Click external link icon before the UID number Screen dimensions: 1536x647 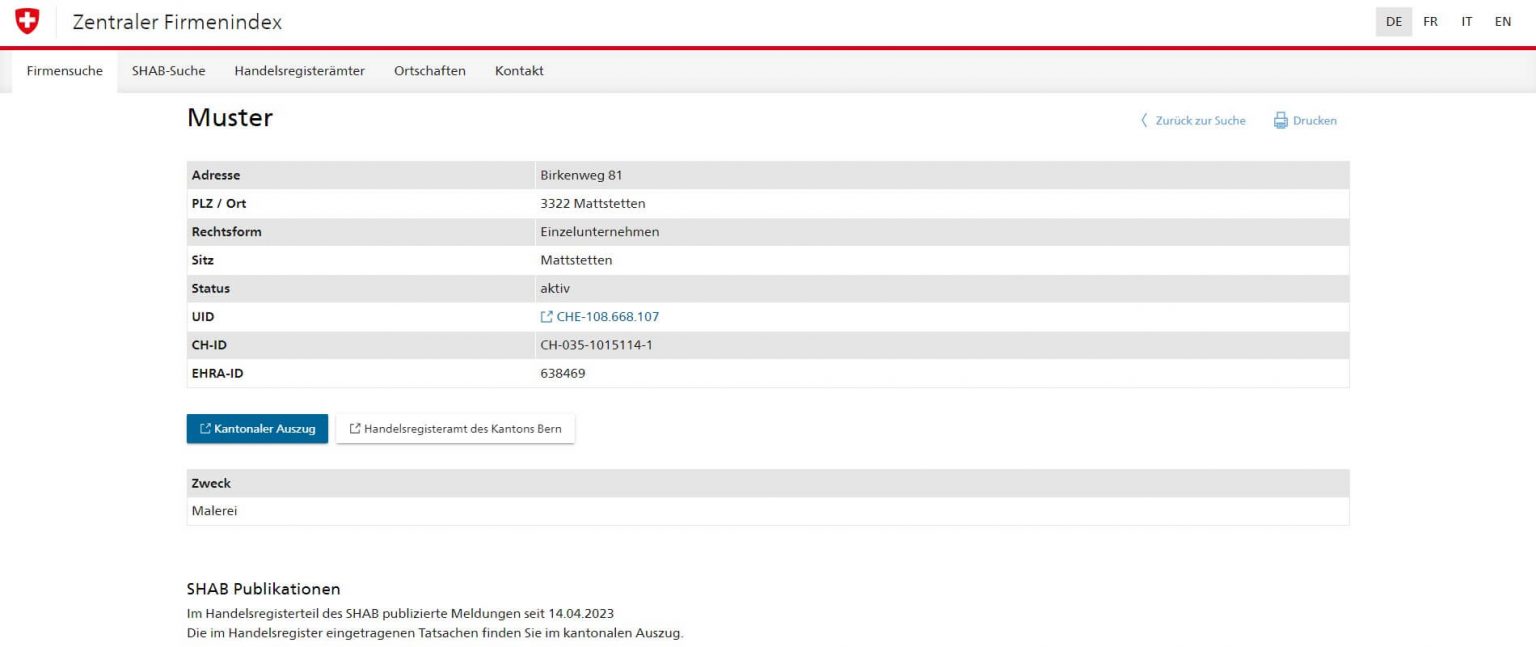(x=546, y=317)
